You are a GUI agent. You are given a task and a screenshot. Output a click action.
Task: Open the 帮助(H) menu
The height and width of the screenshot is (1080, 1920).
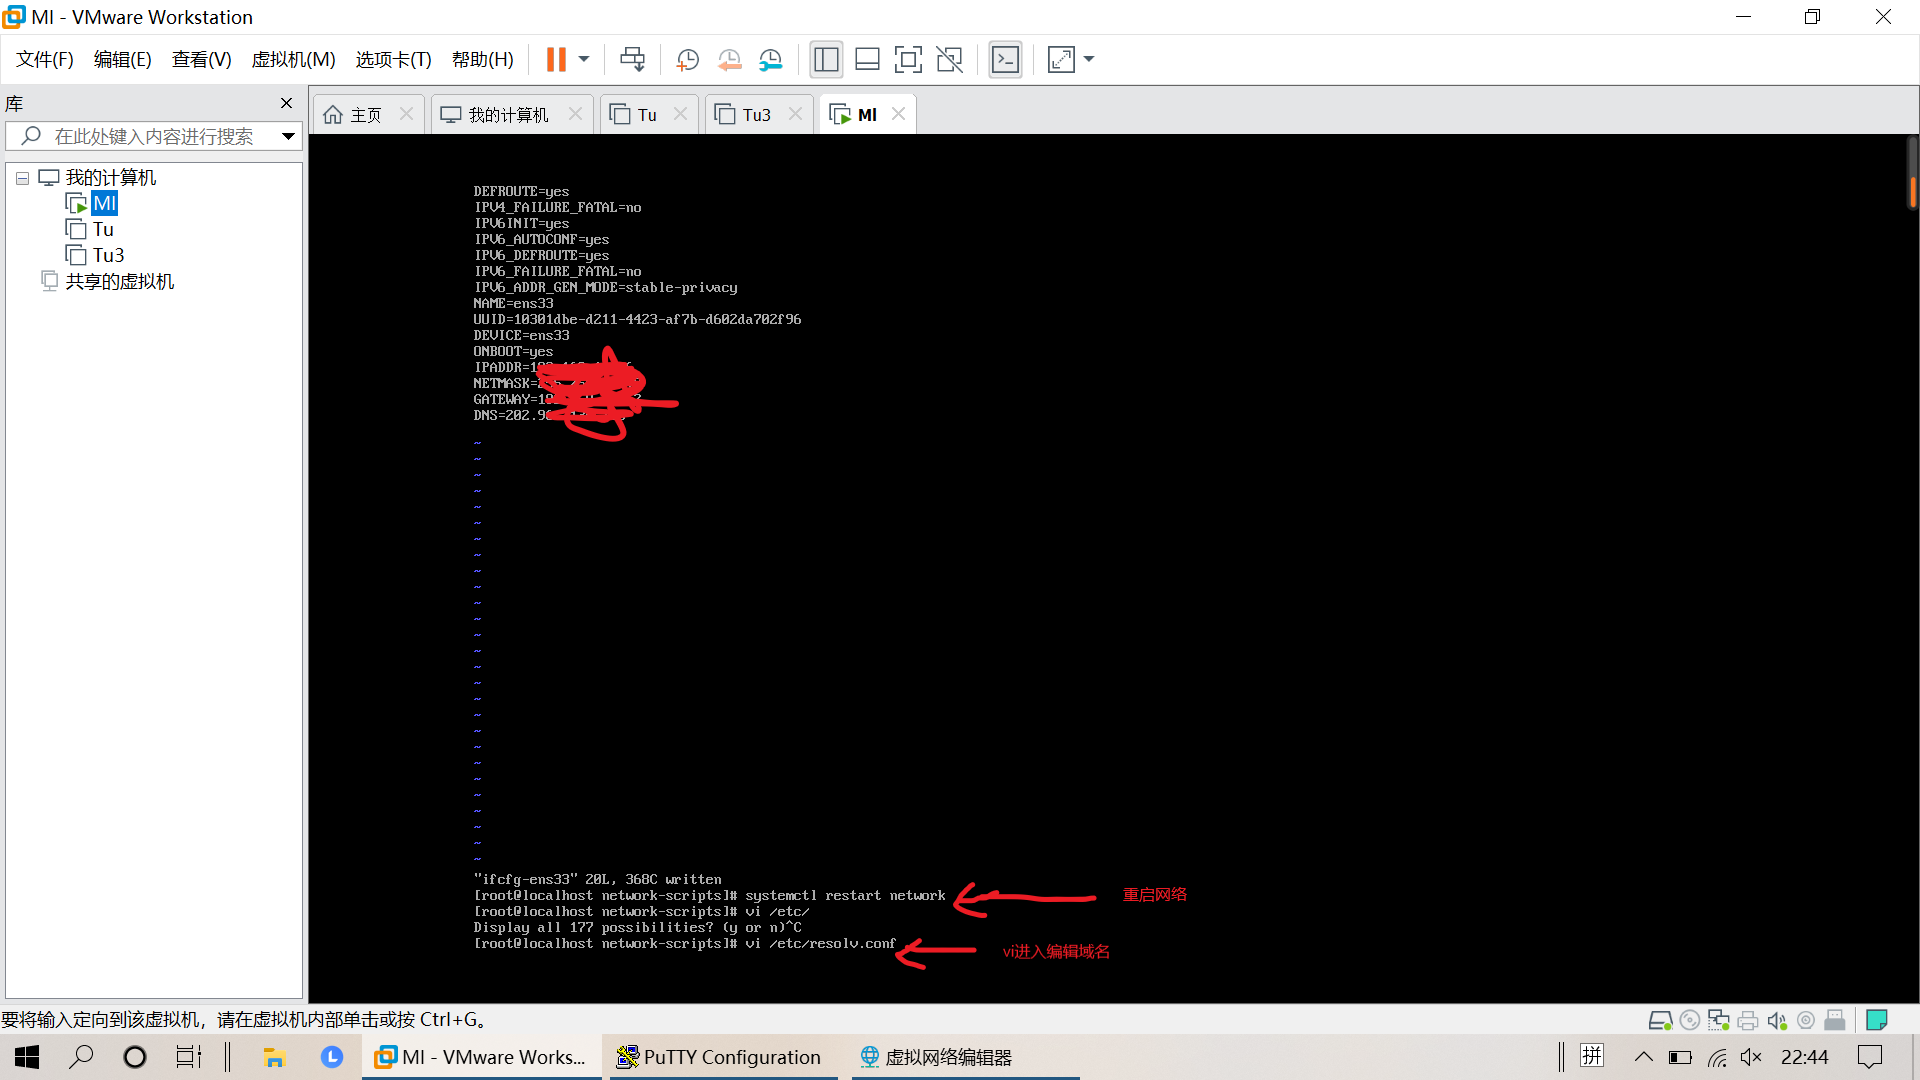point(483,60)
